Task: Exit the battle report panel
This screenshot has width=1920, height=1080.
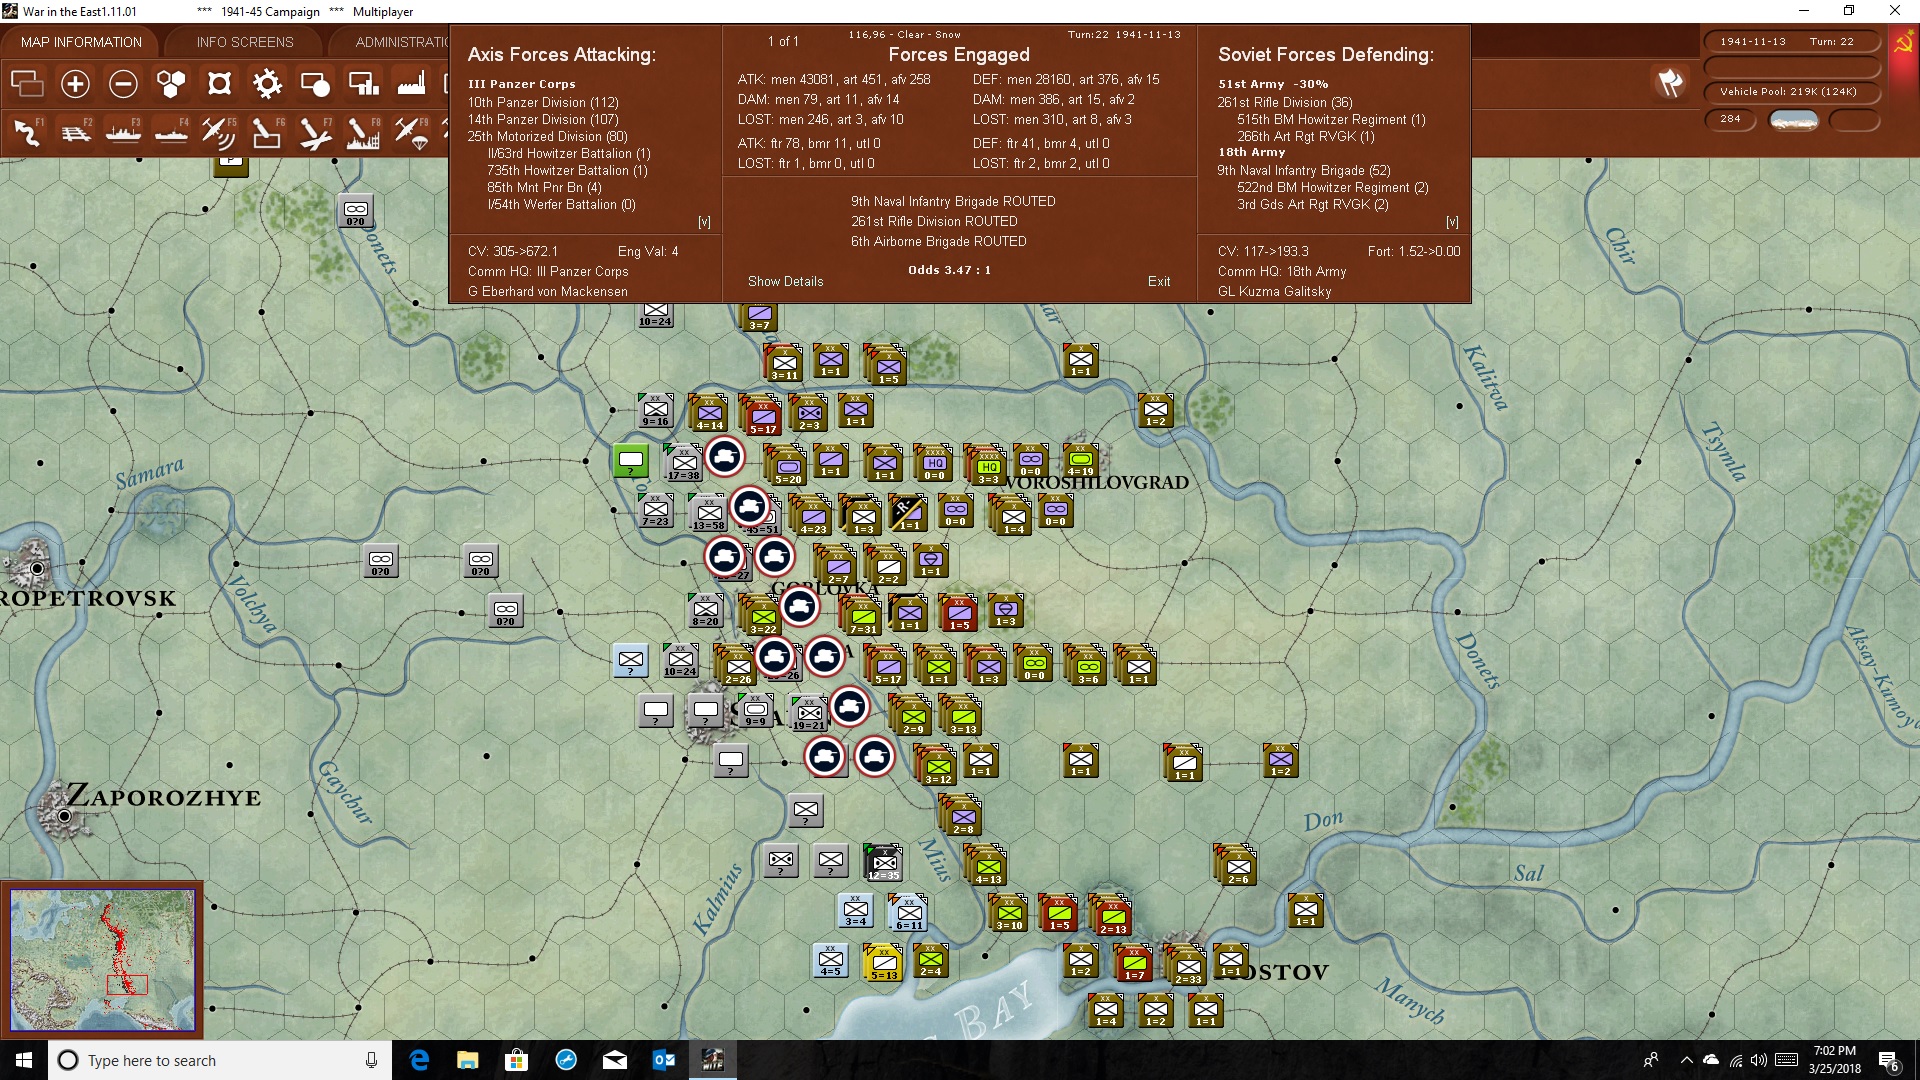Action: [x=1159, y=281]
